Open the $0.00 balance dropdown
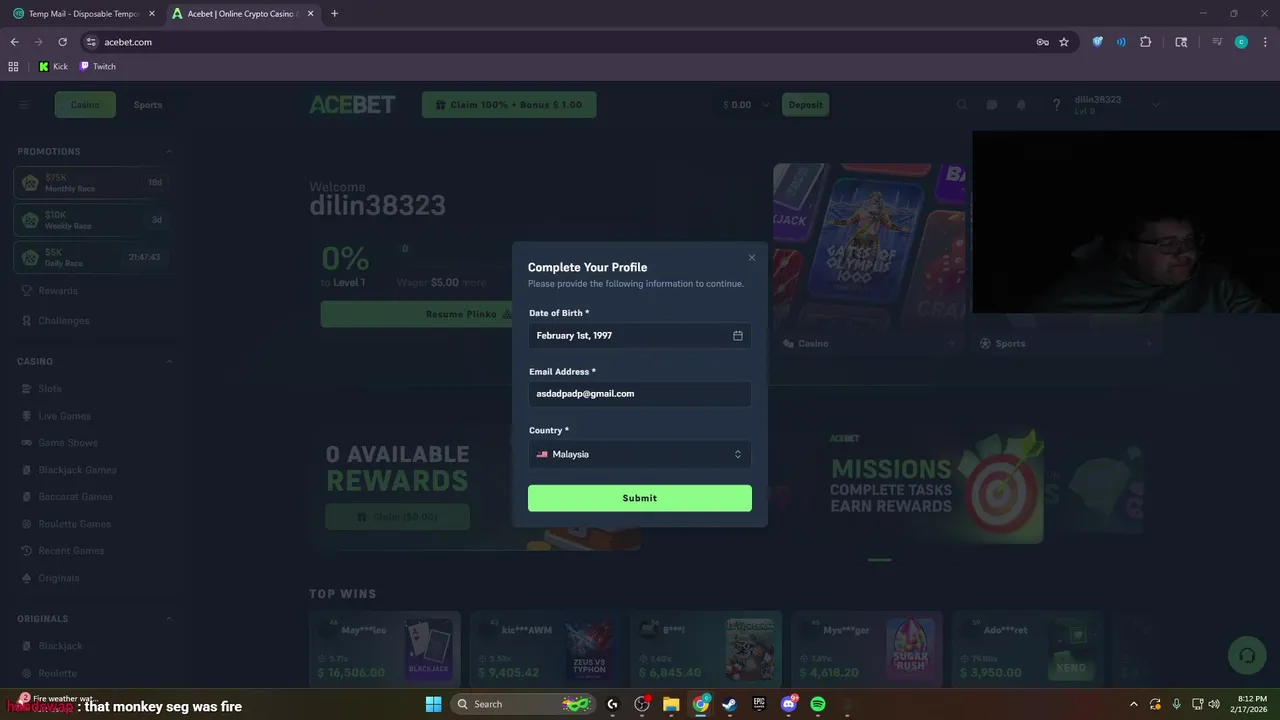This screenshot has height=720, width=1280. click(746, 105)
